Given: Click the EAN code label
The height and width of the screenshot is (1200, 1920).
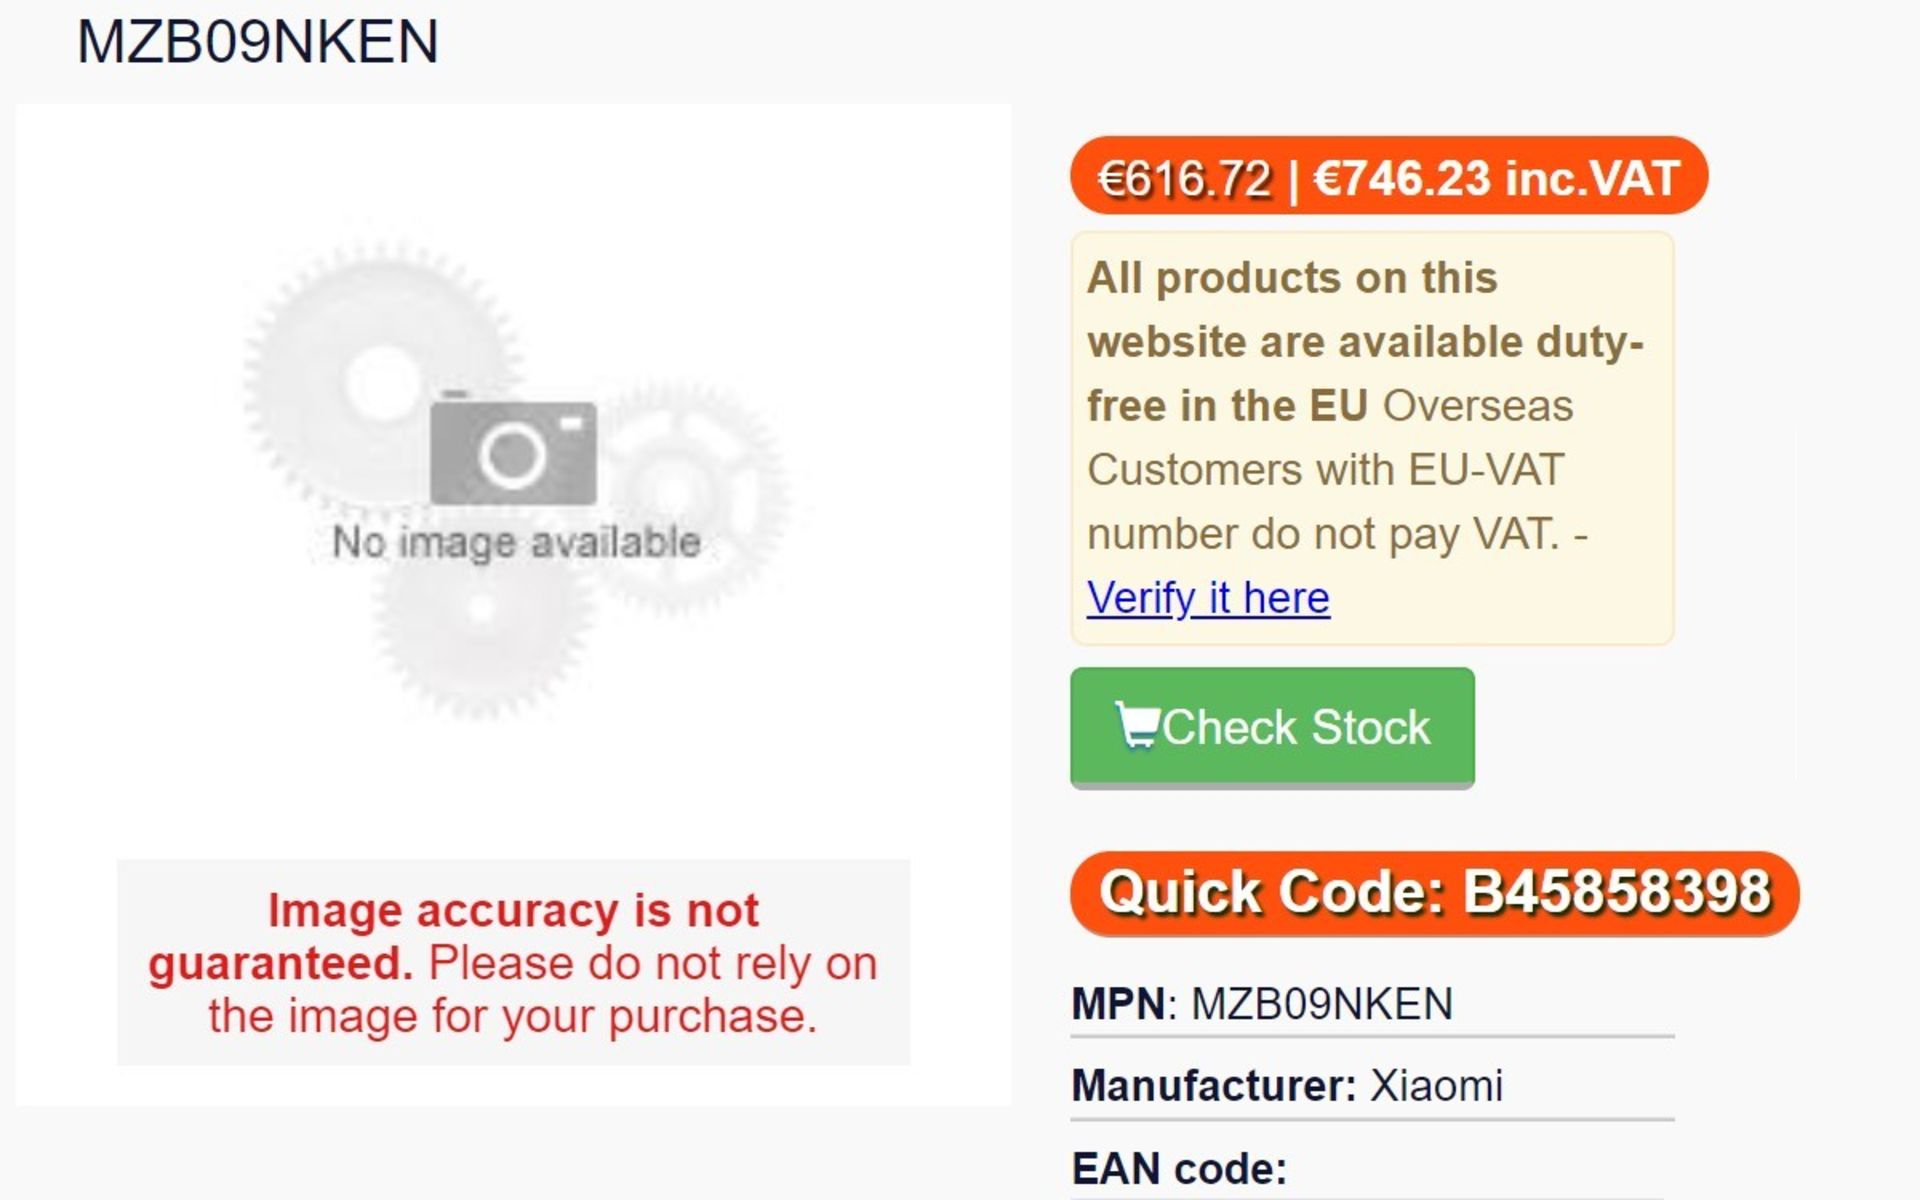Looking at the screenshot, I should coord(1179,1168).
